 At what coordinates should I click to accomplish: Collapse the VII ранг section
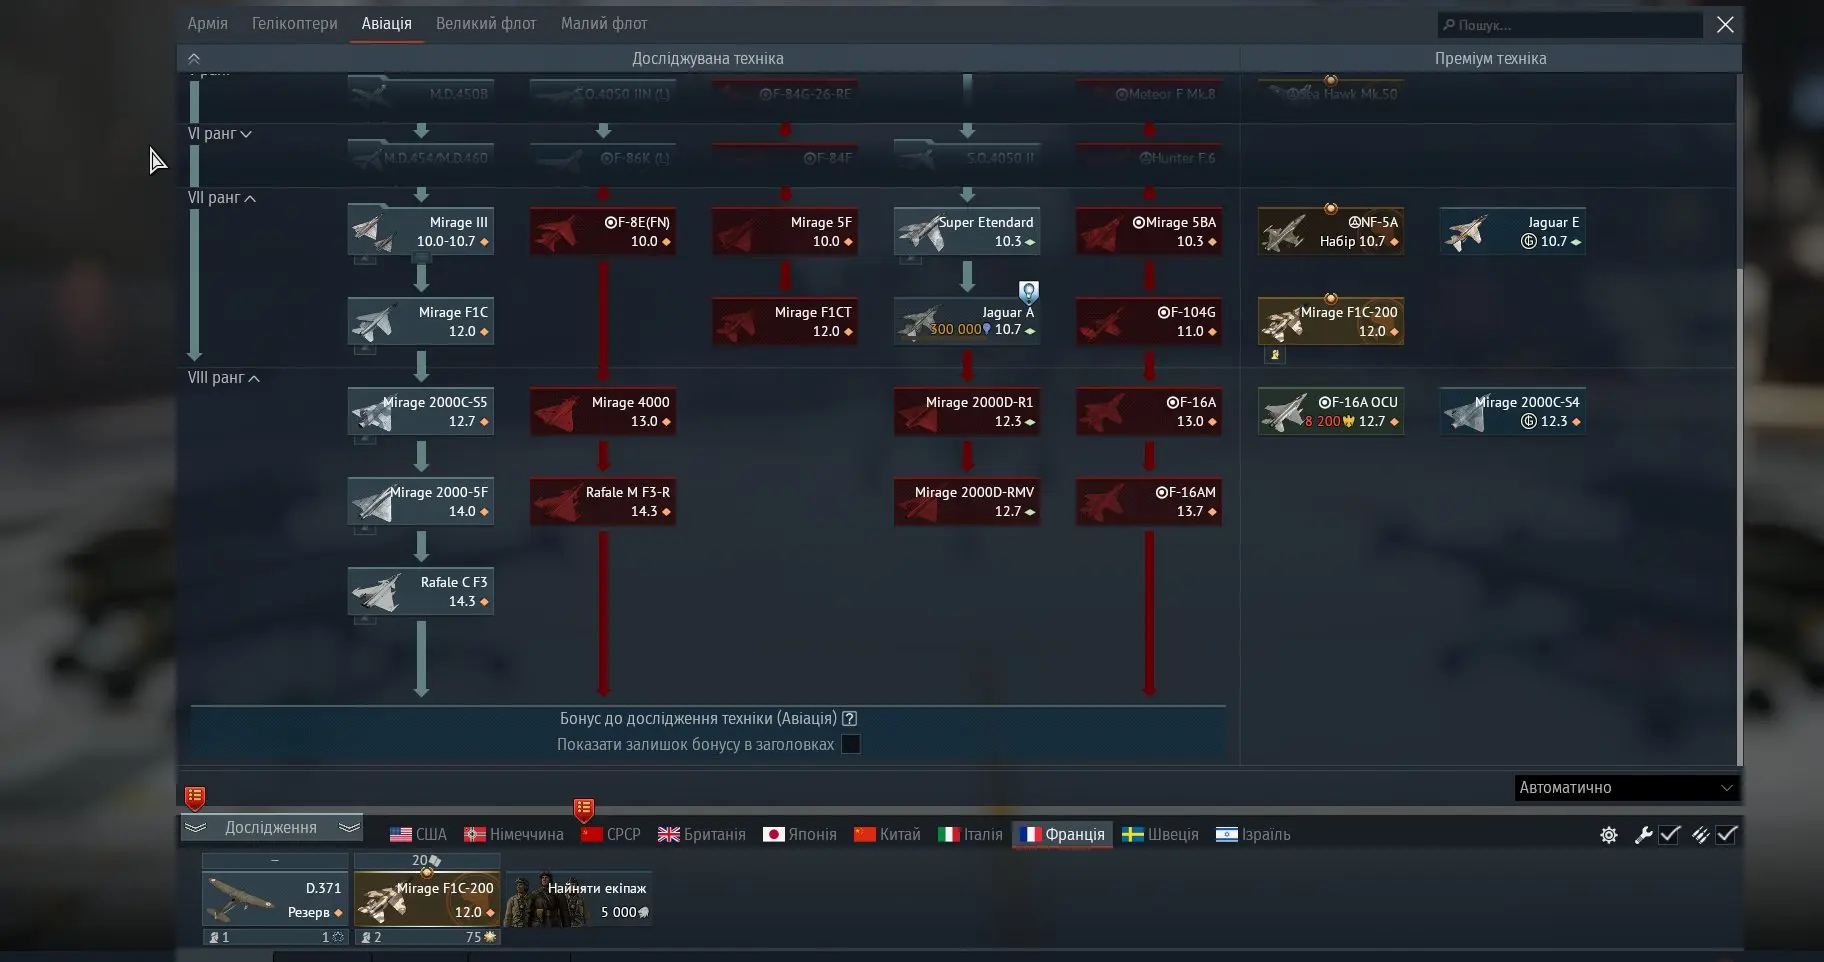[222, 198]
